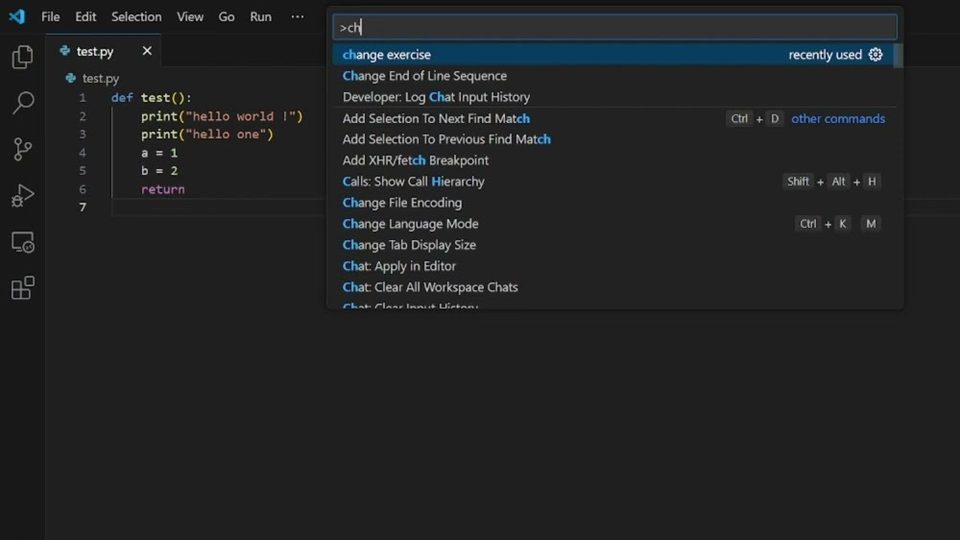Open the File menu

pyautogui.click(x=50, y=17)
